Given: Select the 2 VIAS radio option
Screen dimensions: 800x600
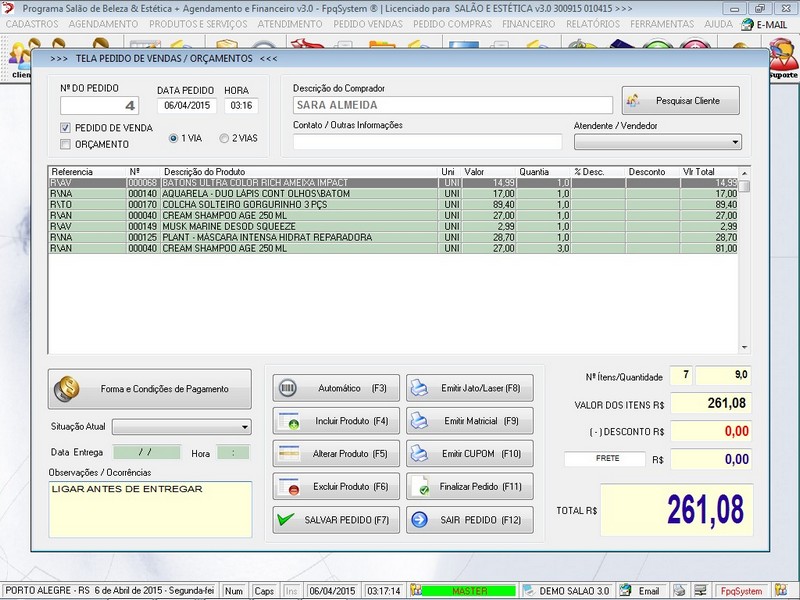Looking at the screenshot, I should (x=224, y=138).
